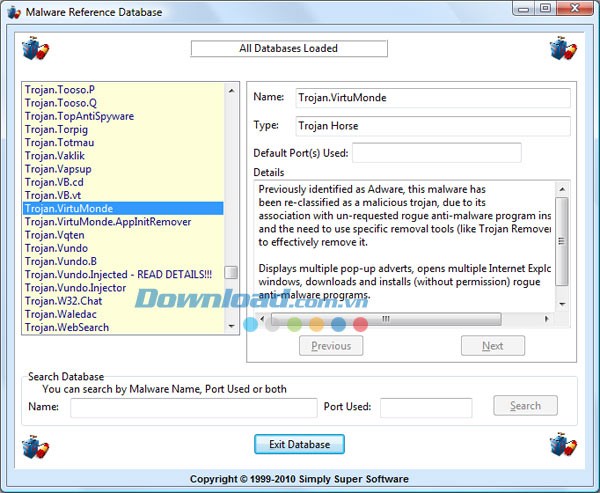Select Trojan.Tooso.P in the list
600x493 pixels.
[x=123, y=90]
